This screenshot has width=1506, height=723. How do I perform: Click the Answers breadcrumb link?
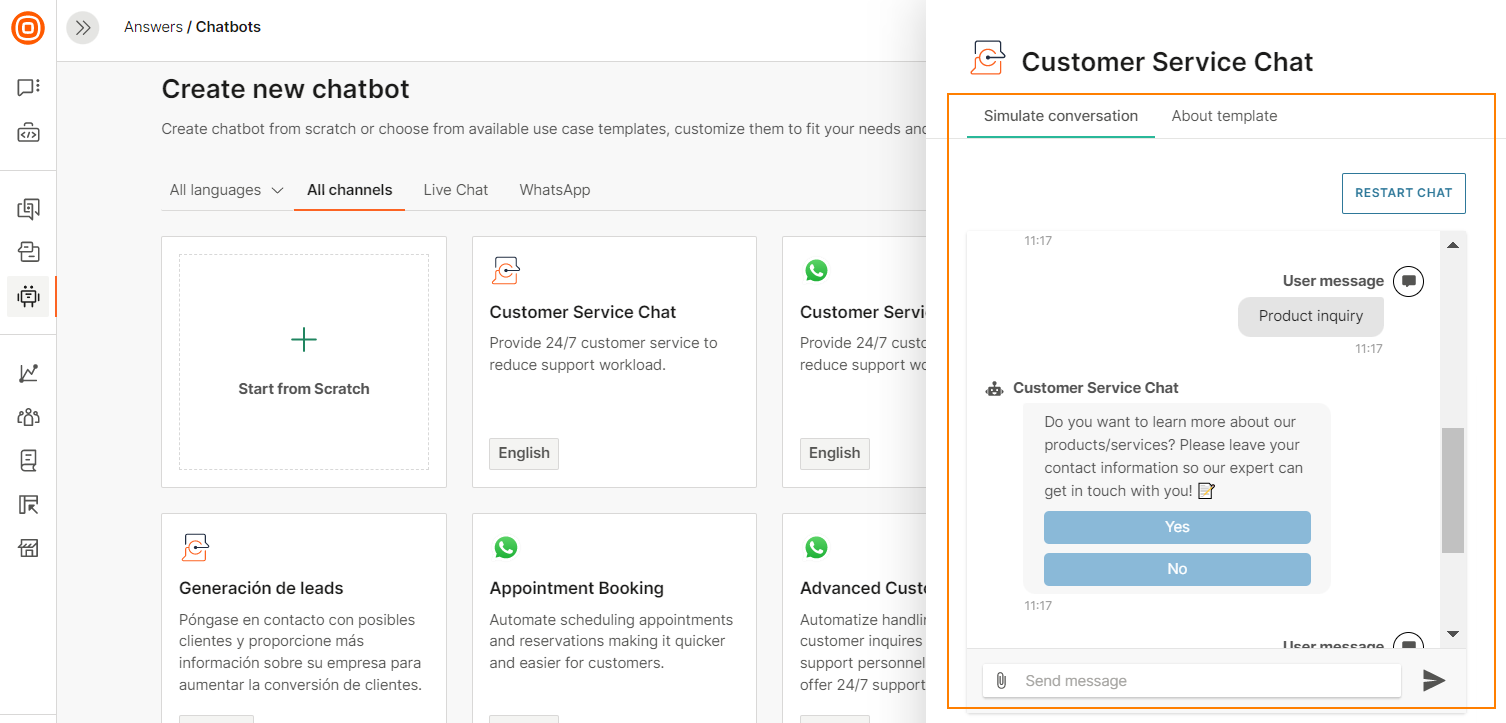tap(153, 27)
